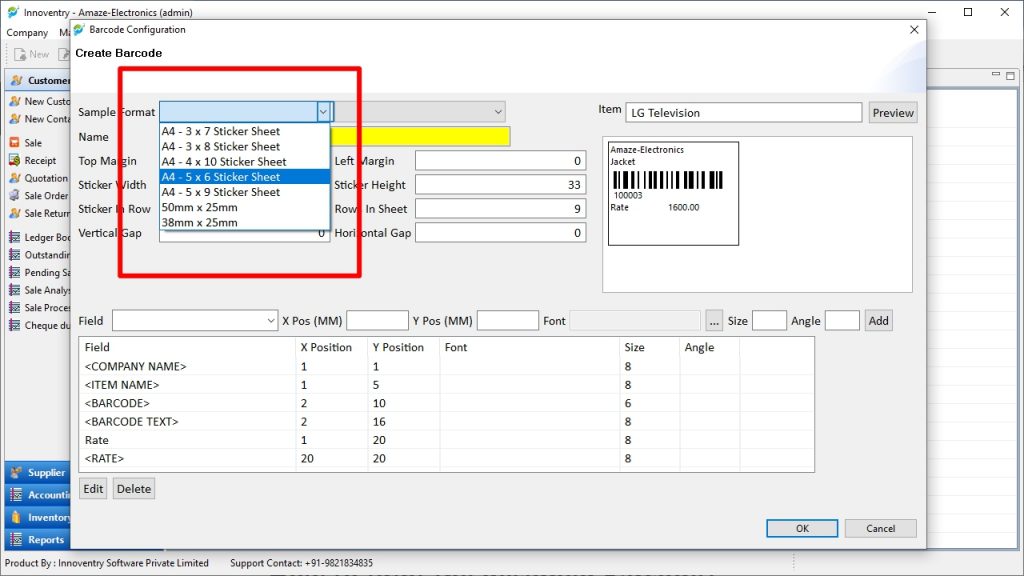This screenshot has height=576, width=1024.
Task: Click the Preview button
Action: 893,112
